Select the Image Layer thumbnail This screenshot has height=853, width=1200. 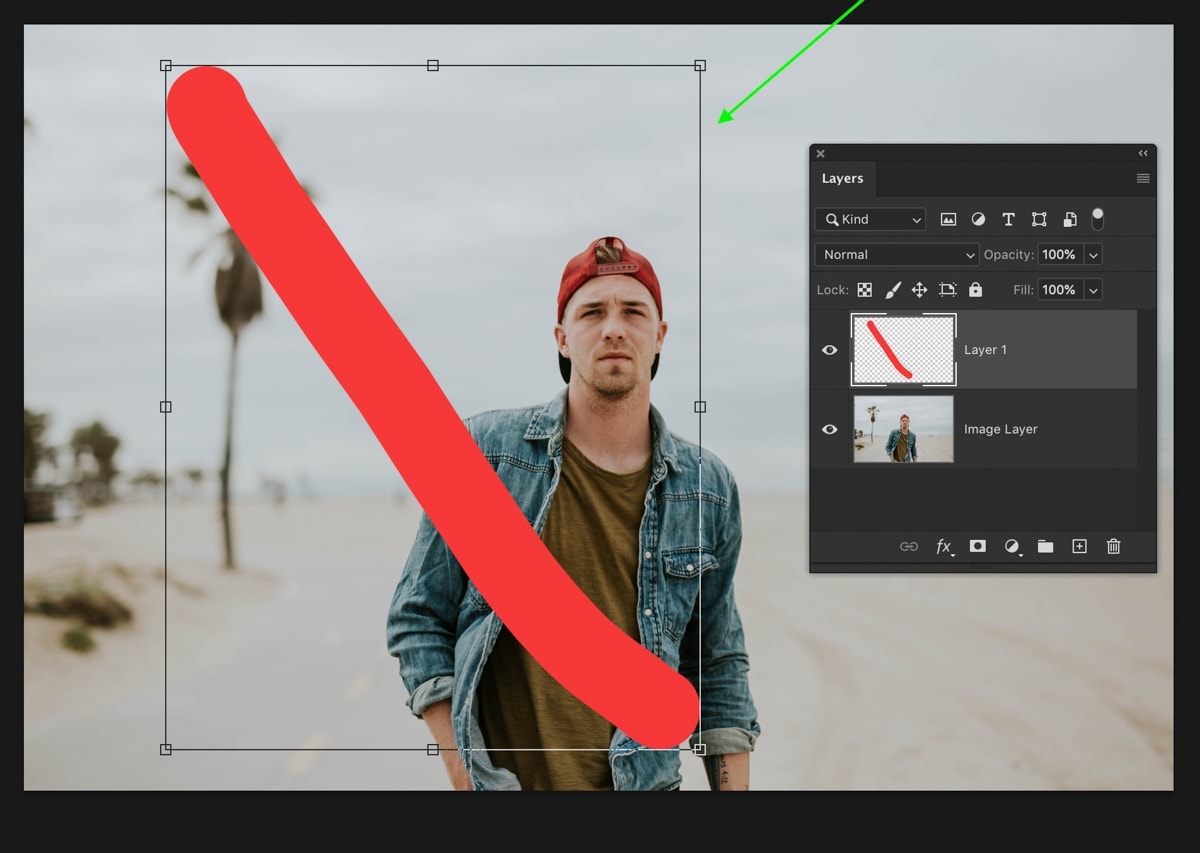(x=903, y=429)
